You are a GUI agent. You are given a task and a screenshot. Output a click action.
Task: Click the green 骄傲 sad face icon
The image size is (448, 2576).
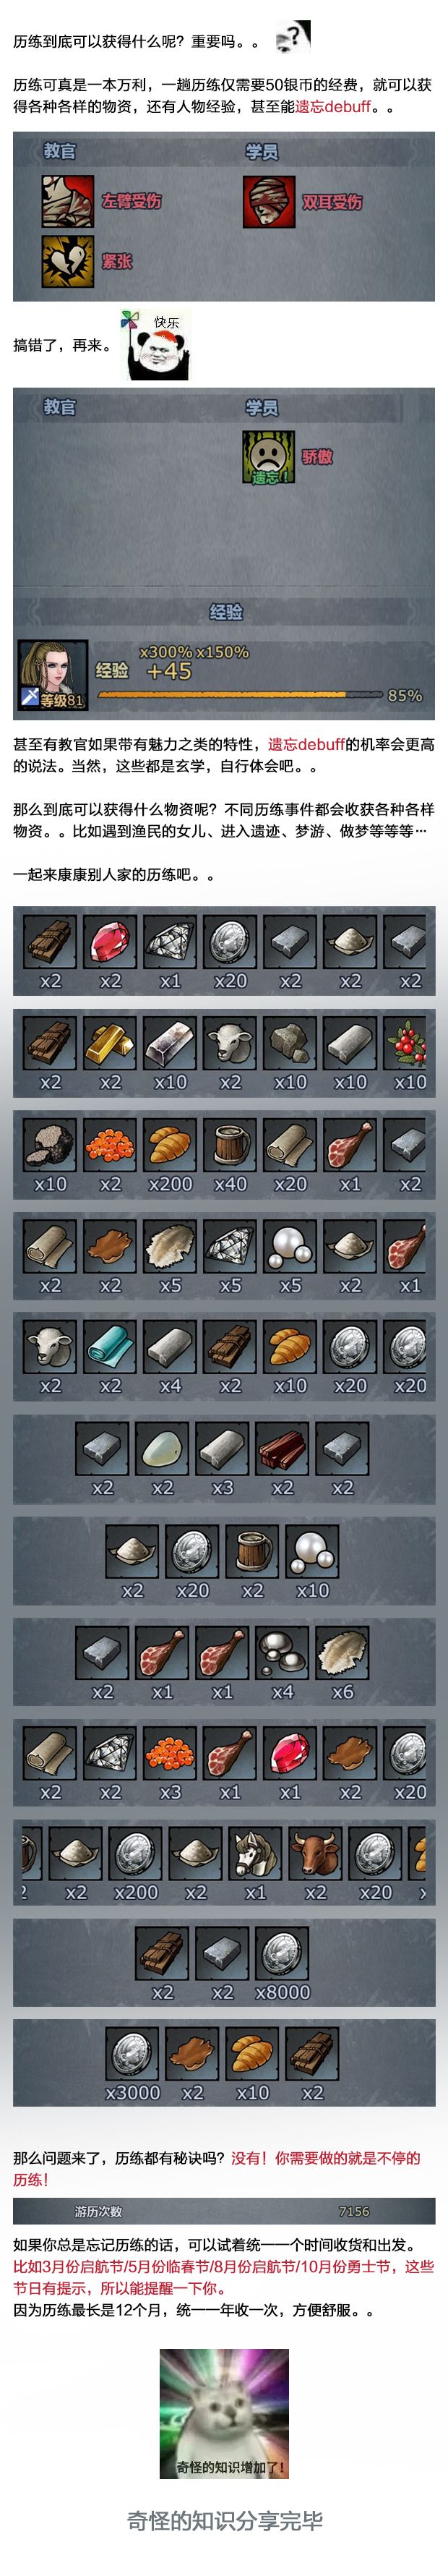point(268,456)
